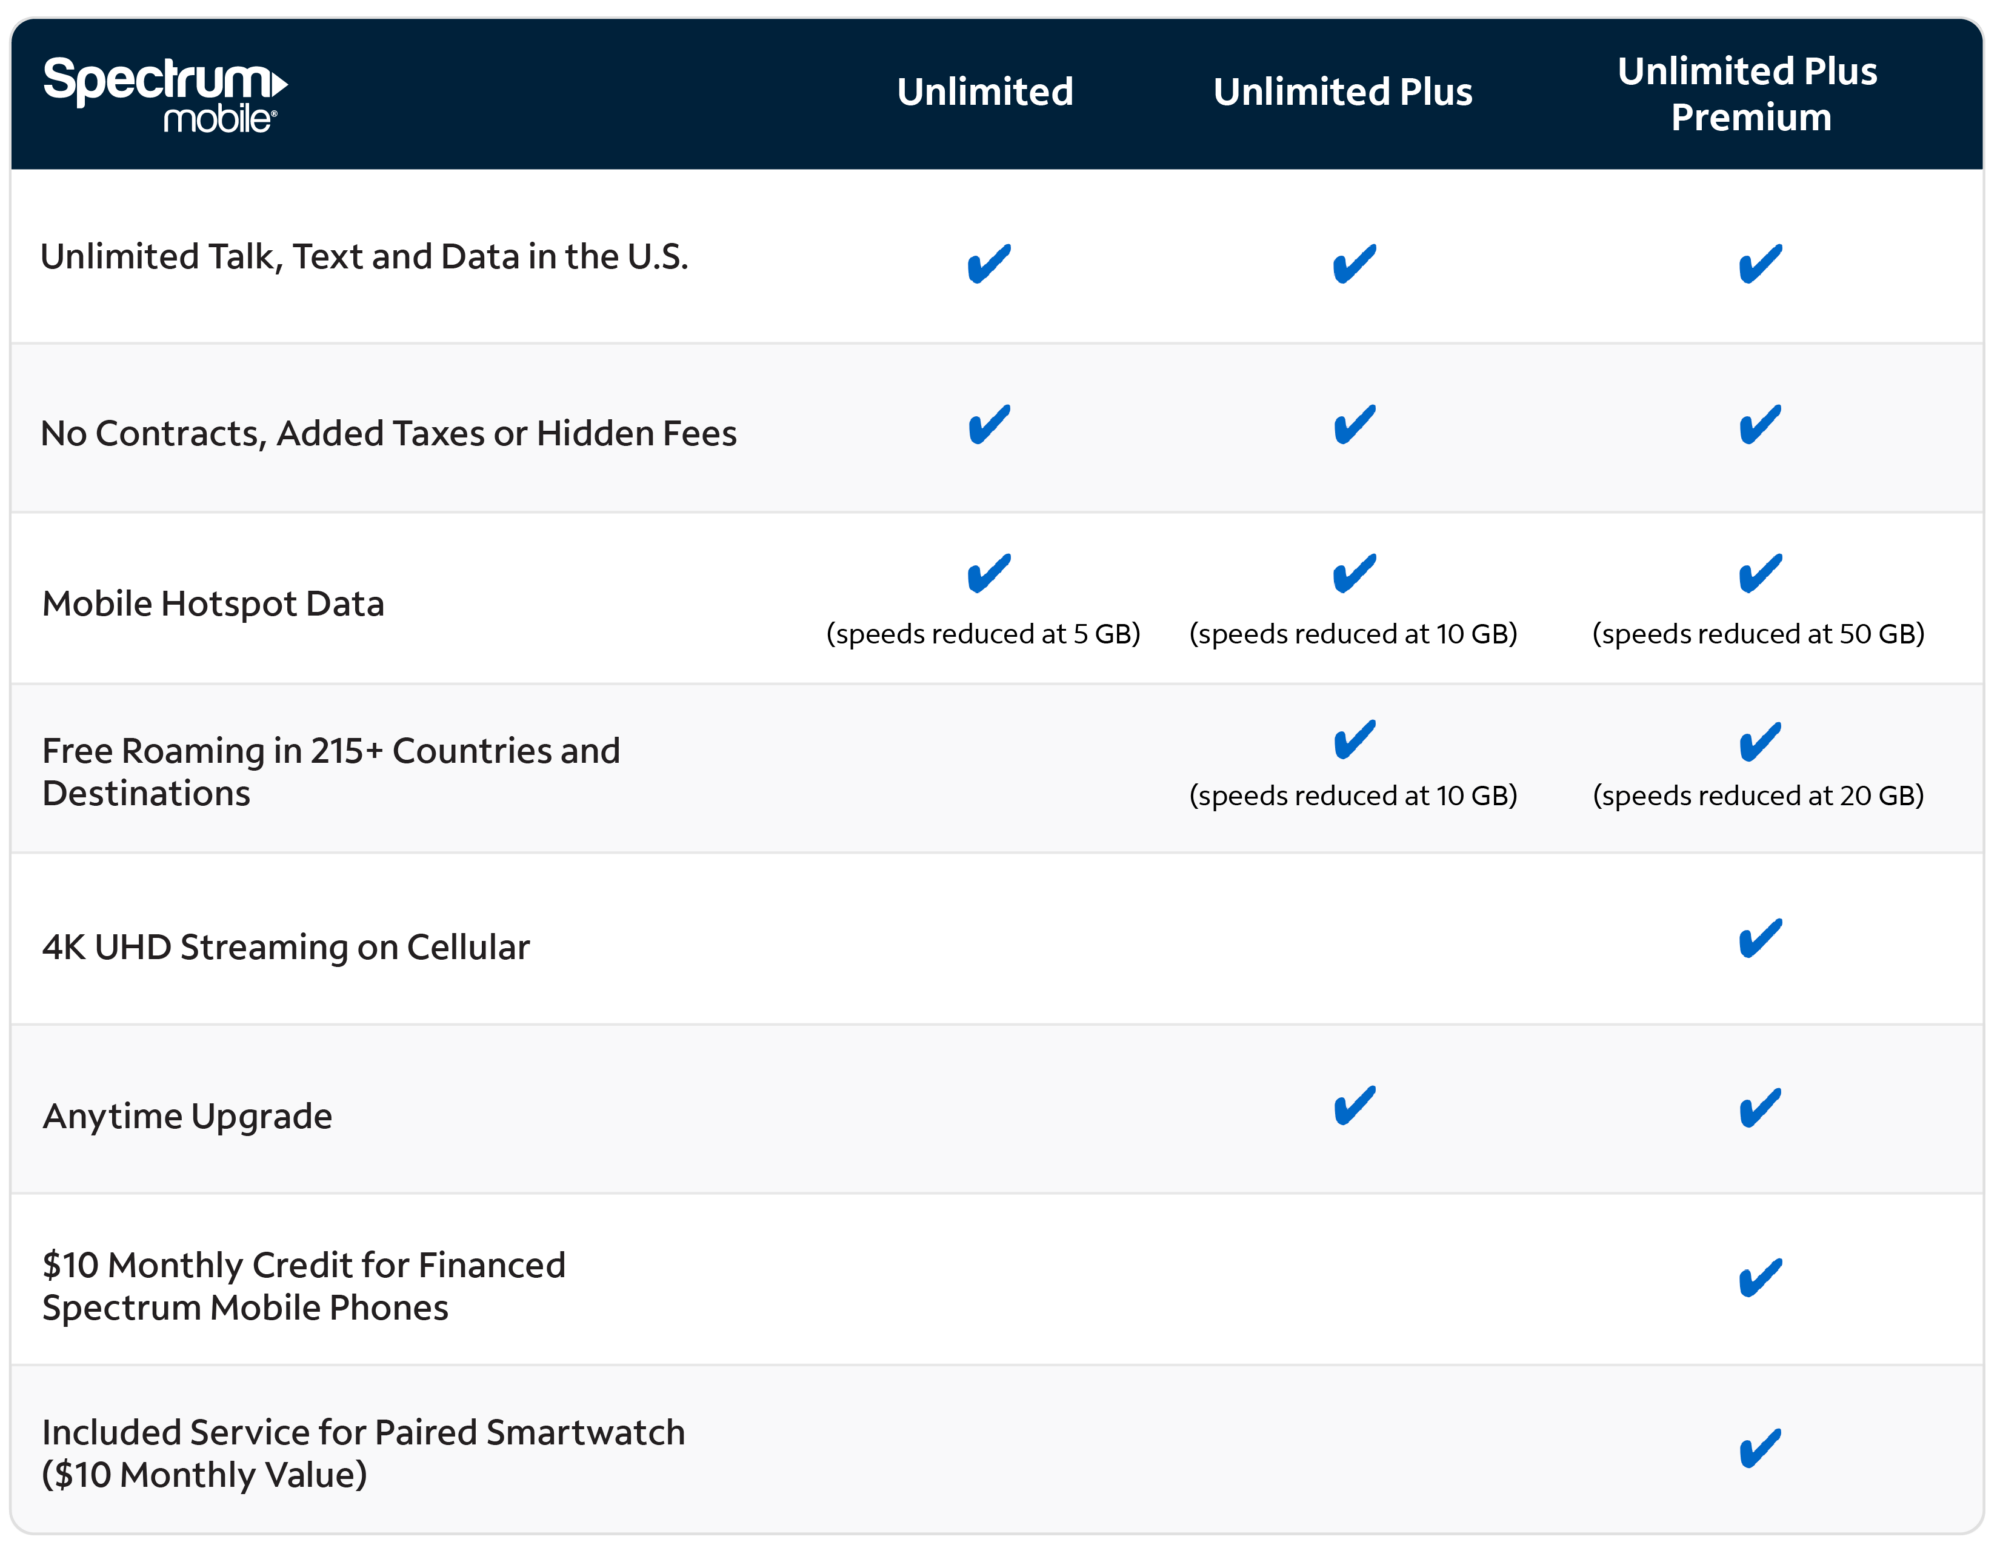Click '(speeds reduced at 20 GB)' note
This screenshot has height=1545, width=2000.
point(1759,796)
